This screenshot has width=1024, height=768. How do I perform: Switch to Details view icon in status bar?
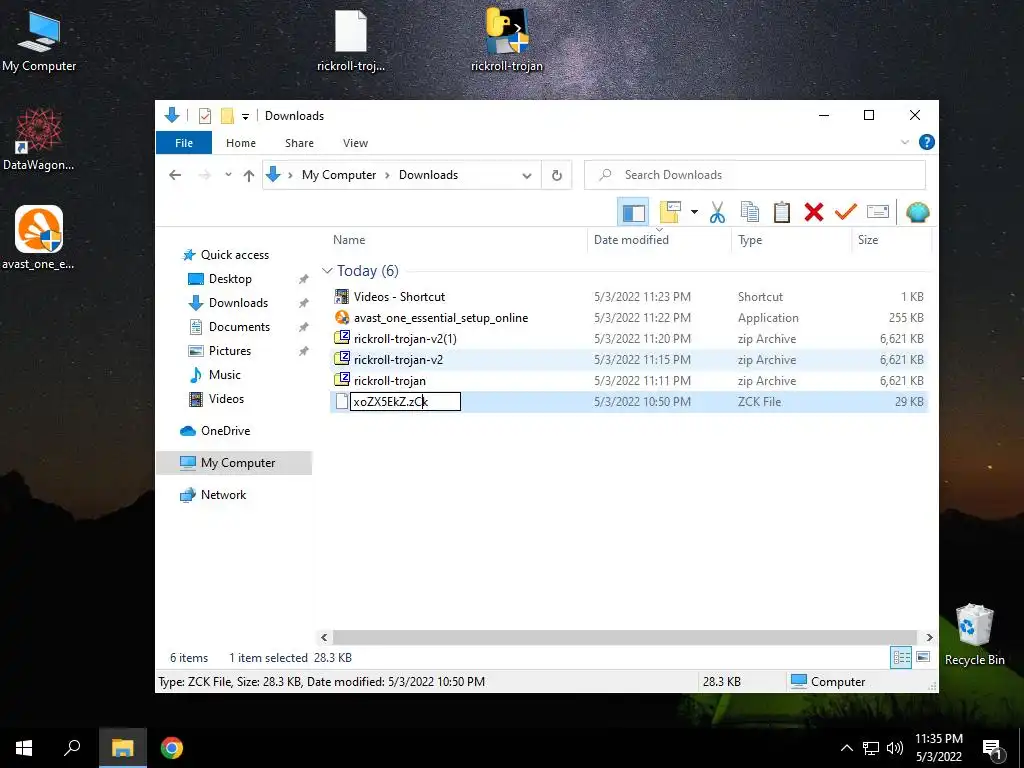click(901, 657)
